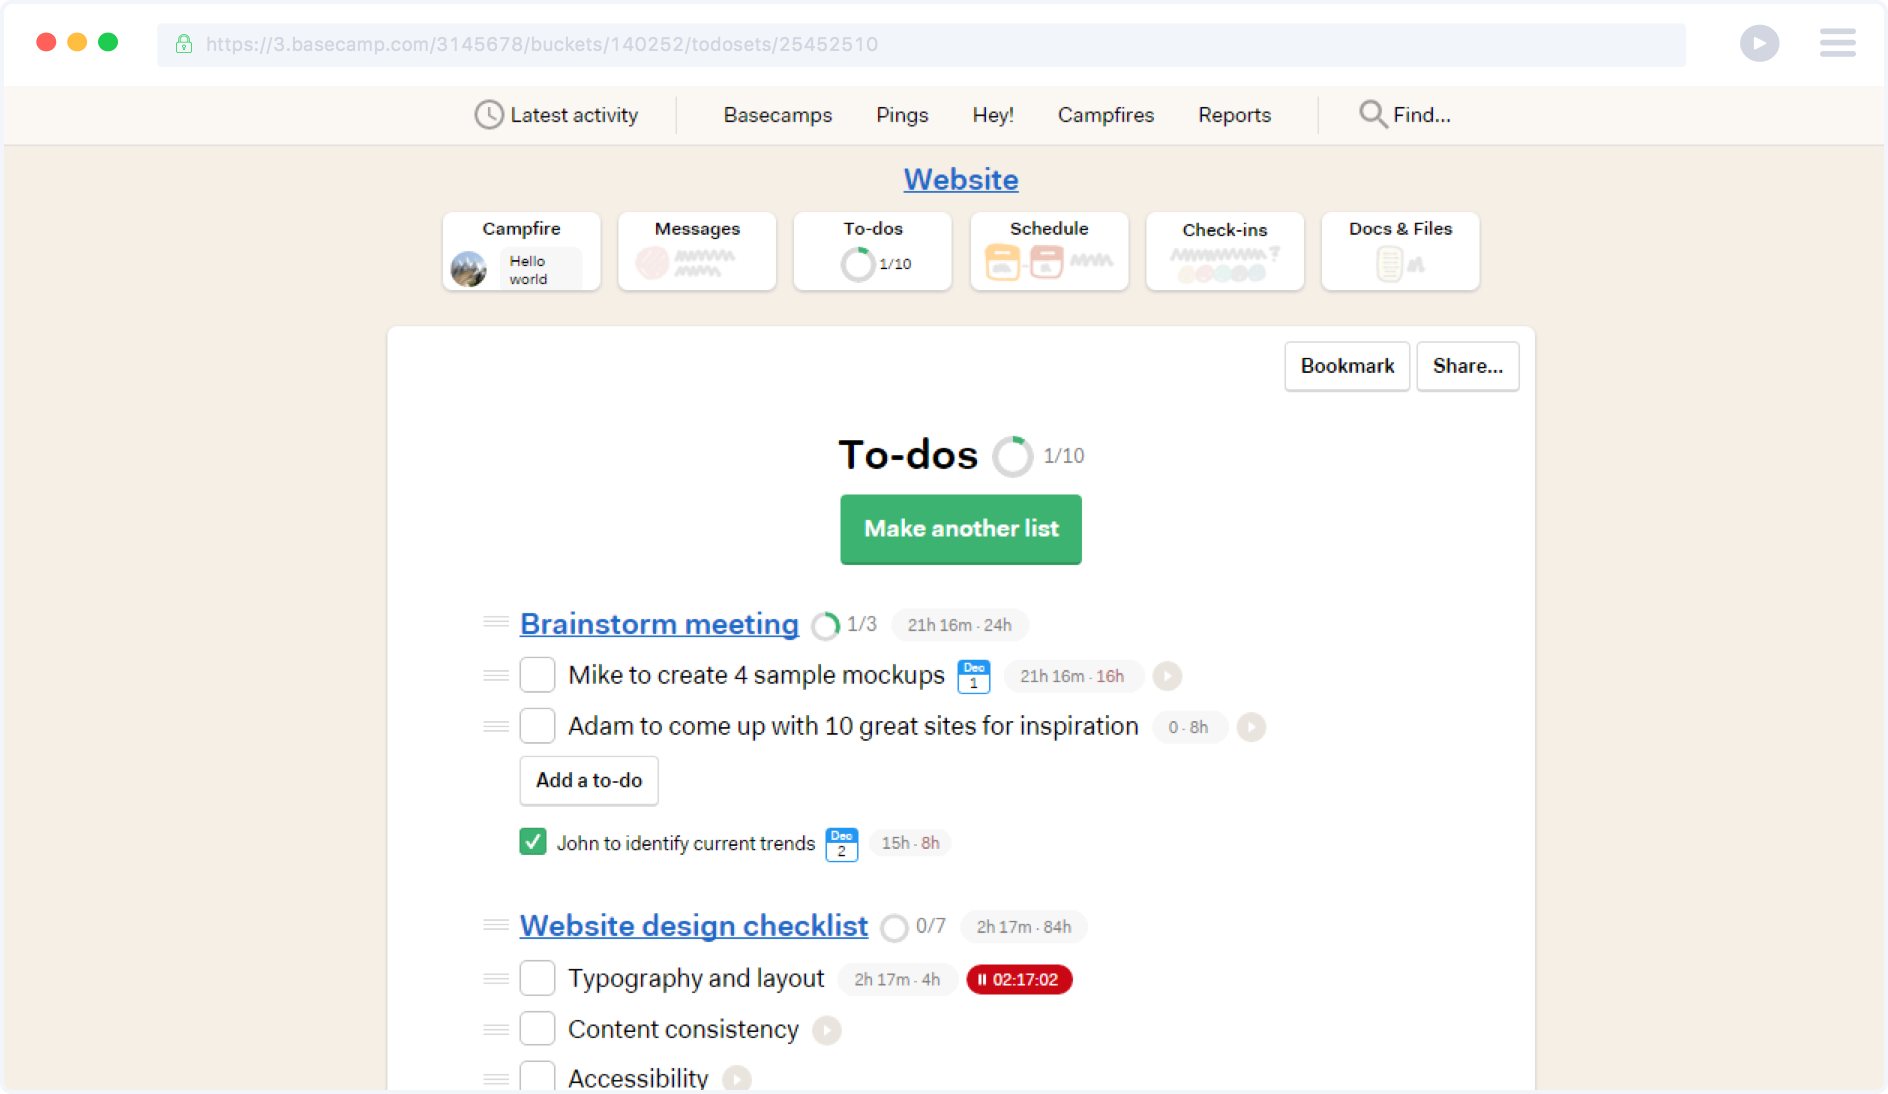Open the Basecamps menu

click(777, 115)
